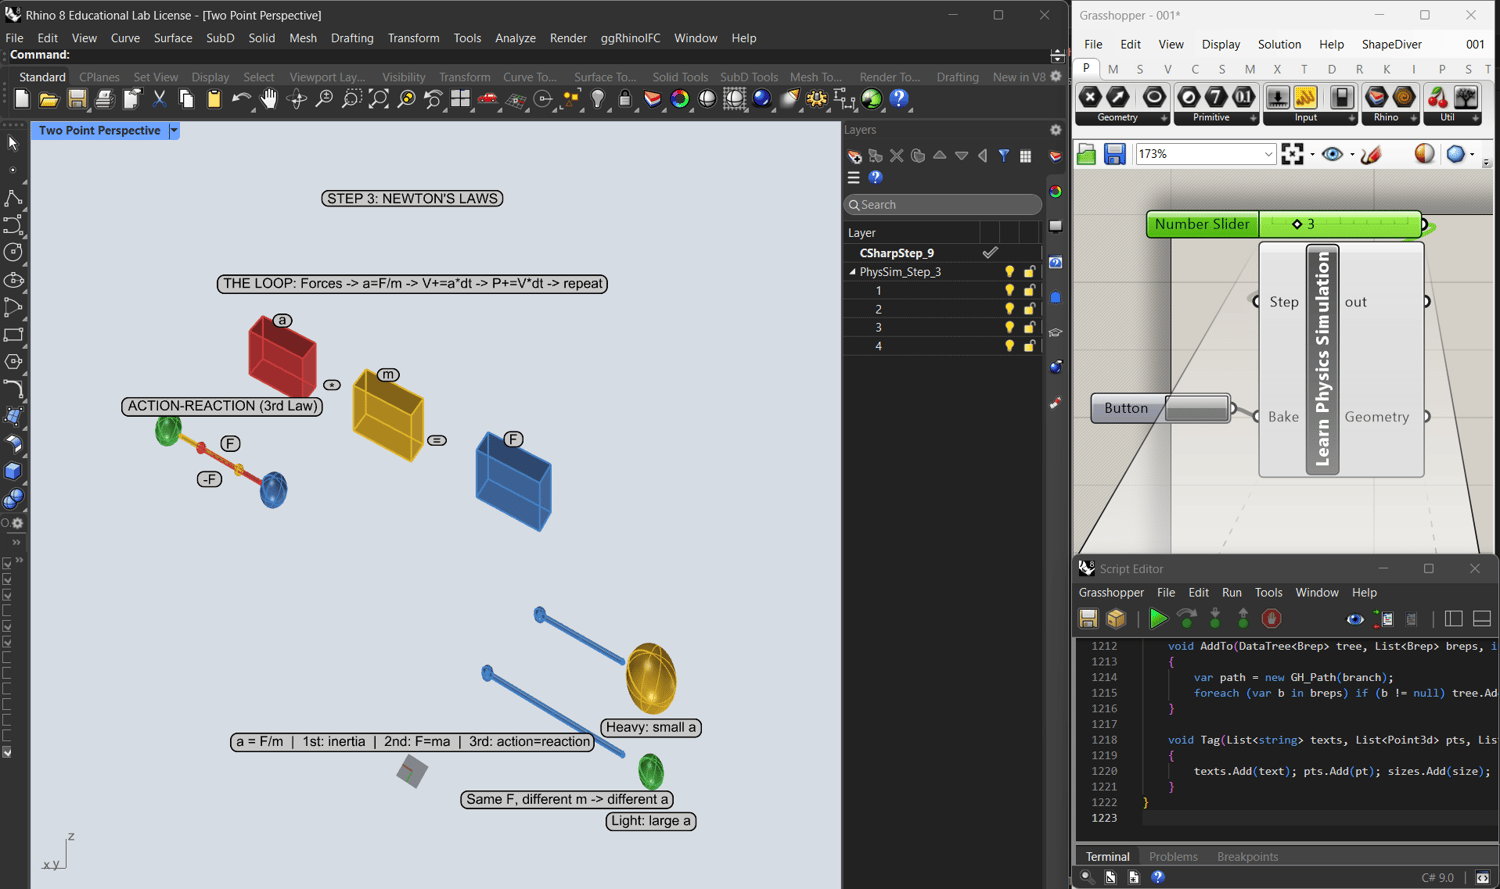The width and height of the screenshot is (1500, 889).
Task: Open the 173% zoom level dropdown
Action: [1268, 154]
